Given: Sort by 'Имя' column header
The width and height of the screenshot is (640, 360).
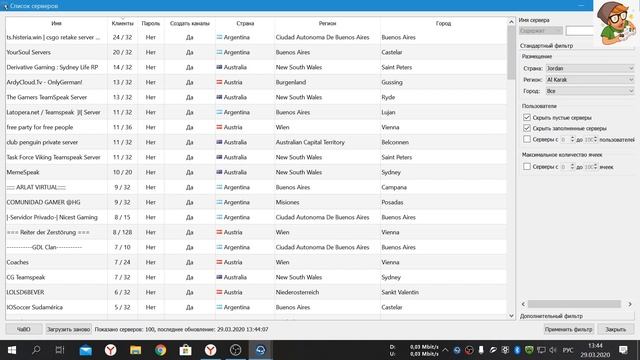Looking at the screenshot, I should (56, 23).
